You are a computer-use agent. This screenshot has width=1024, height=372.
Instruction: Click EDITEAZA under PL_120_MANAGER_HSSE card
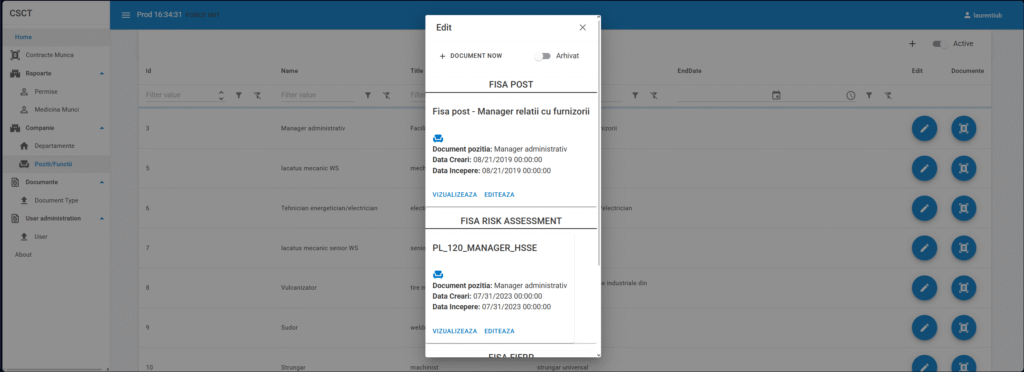coord(500,331)
